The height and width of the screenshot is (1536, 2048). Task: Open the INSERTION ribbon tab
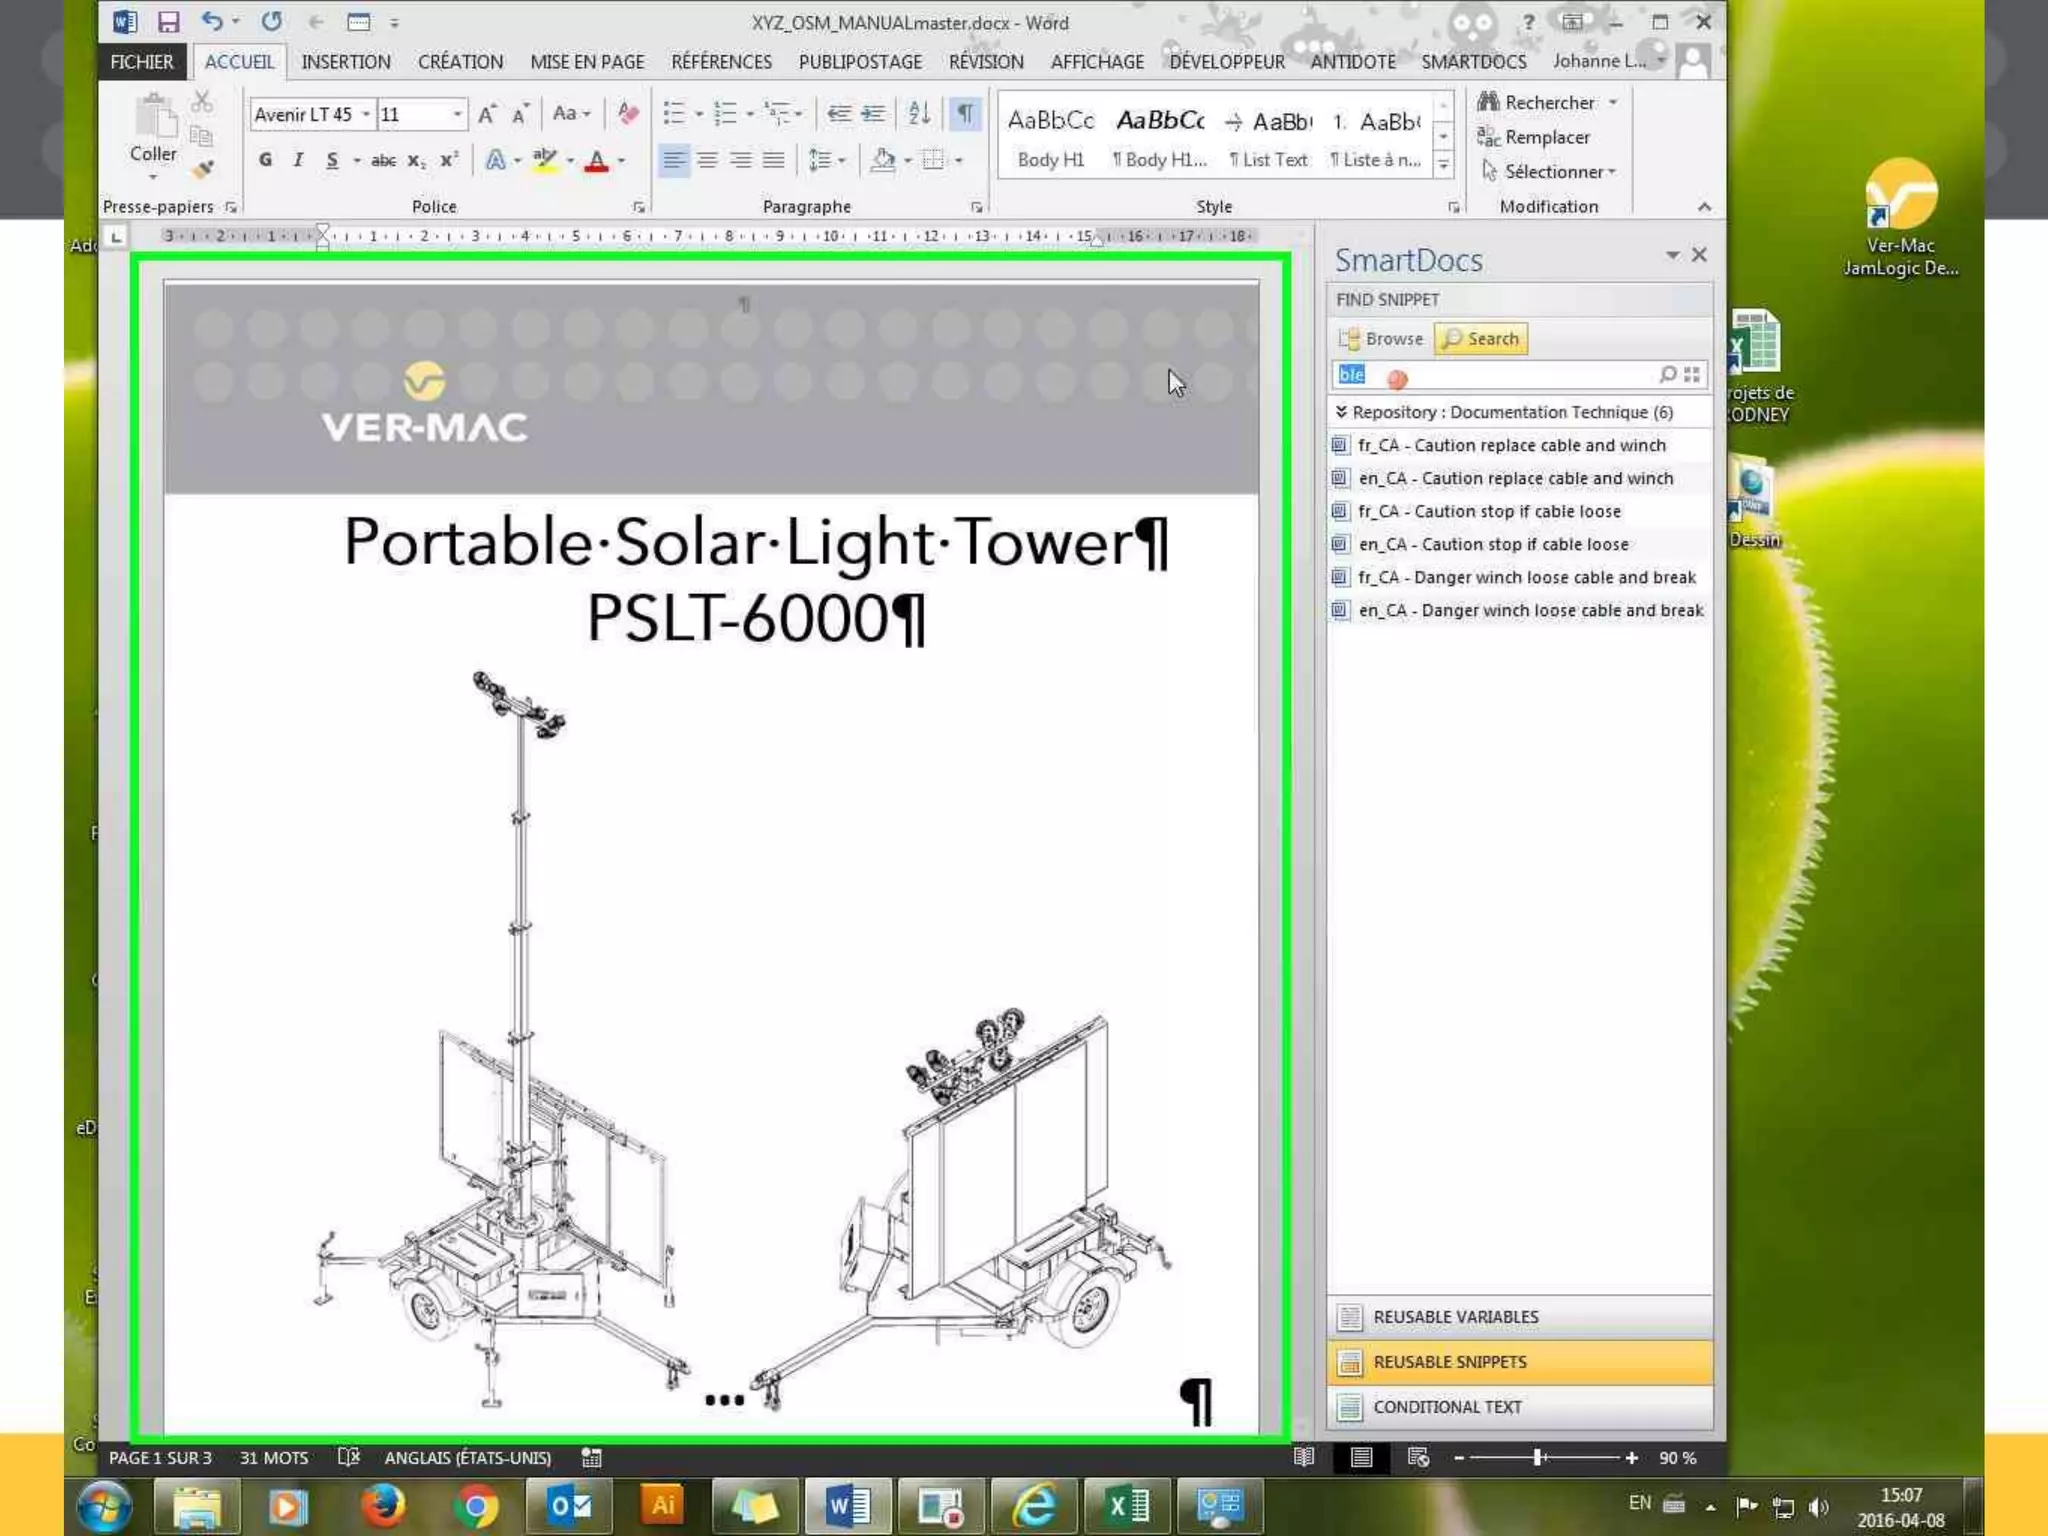point(345,62)
